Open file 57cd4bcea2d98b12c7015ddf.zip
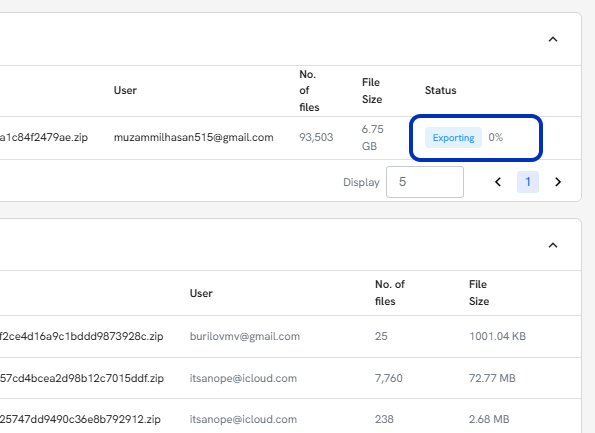The image size is (595, 433). tap(82, 378)
